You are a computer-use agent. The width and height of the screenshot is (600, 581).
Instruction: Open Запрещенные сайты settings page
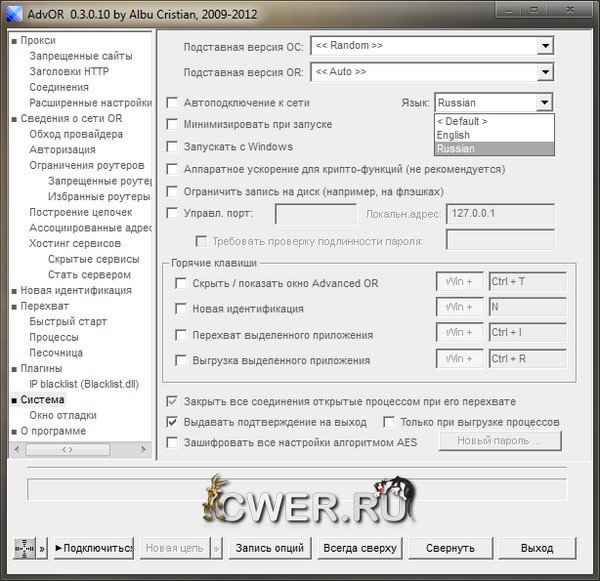pyautogui.click(x=81, y=56)
